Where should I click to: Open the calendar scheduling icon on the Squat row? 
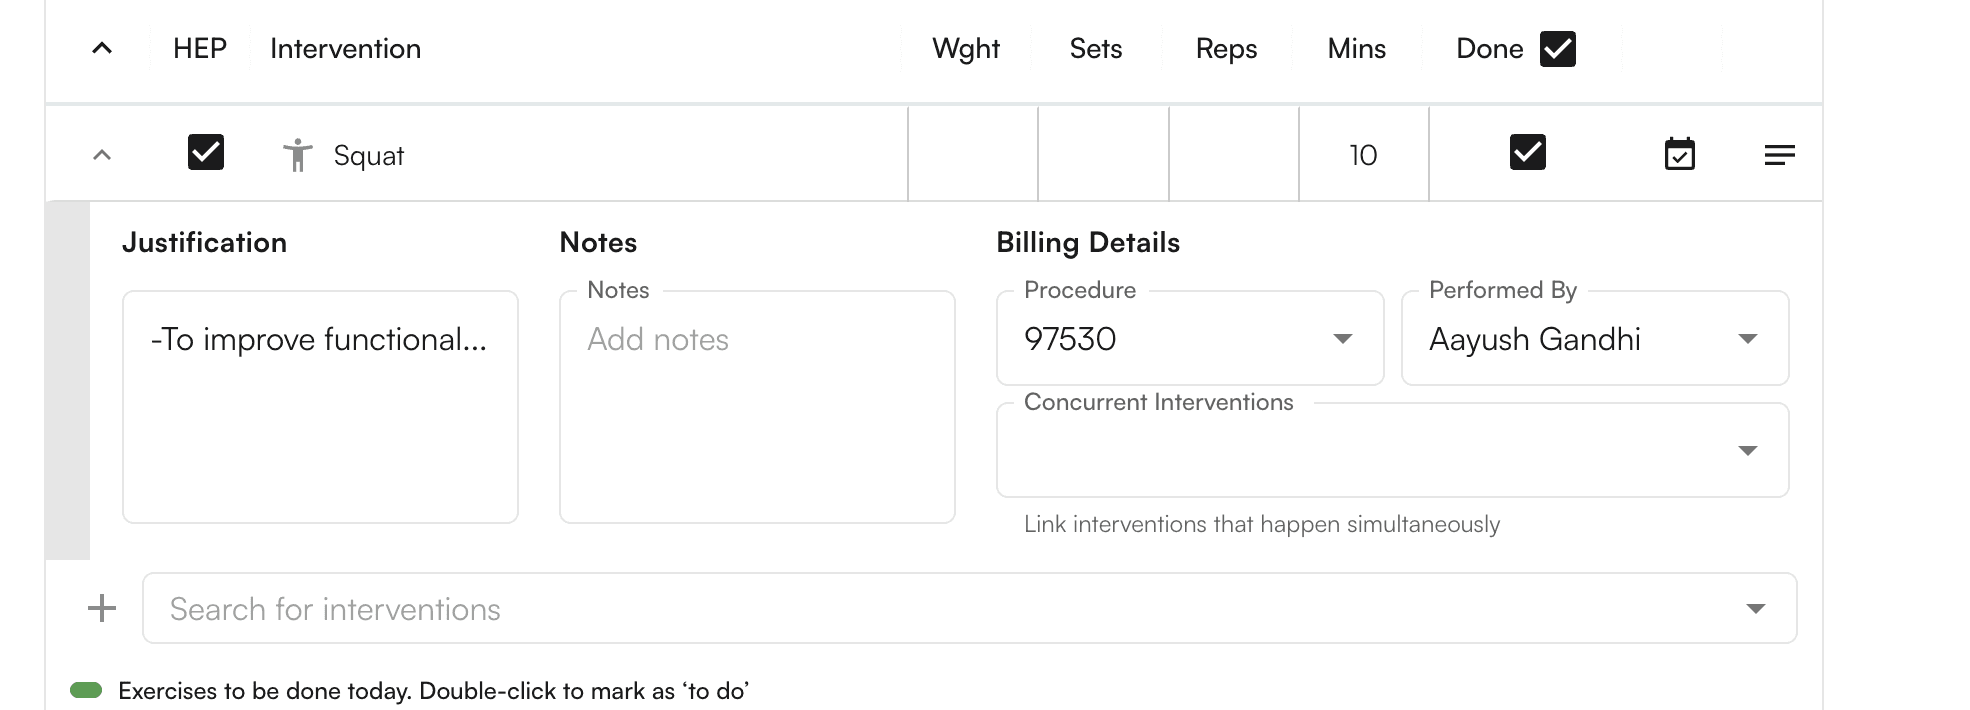pyautogui.click(x=1680, y=154)
